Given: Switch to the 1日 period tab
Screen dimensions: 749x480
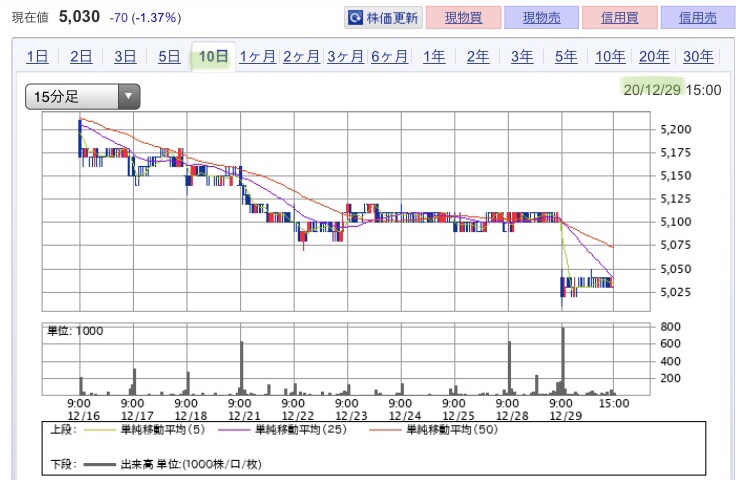Looking at the screenshot, I should 37,57.
